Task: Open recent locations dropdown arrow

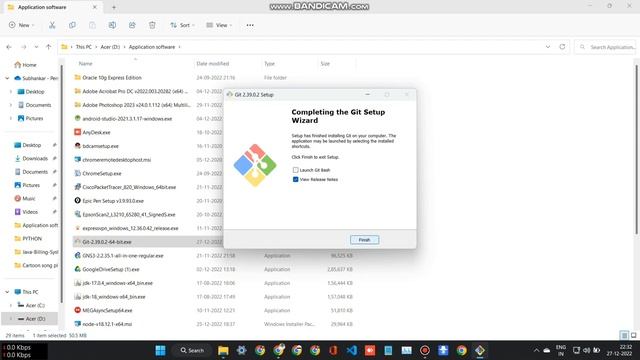Action: tap(36, 47)
